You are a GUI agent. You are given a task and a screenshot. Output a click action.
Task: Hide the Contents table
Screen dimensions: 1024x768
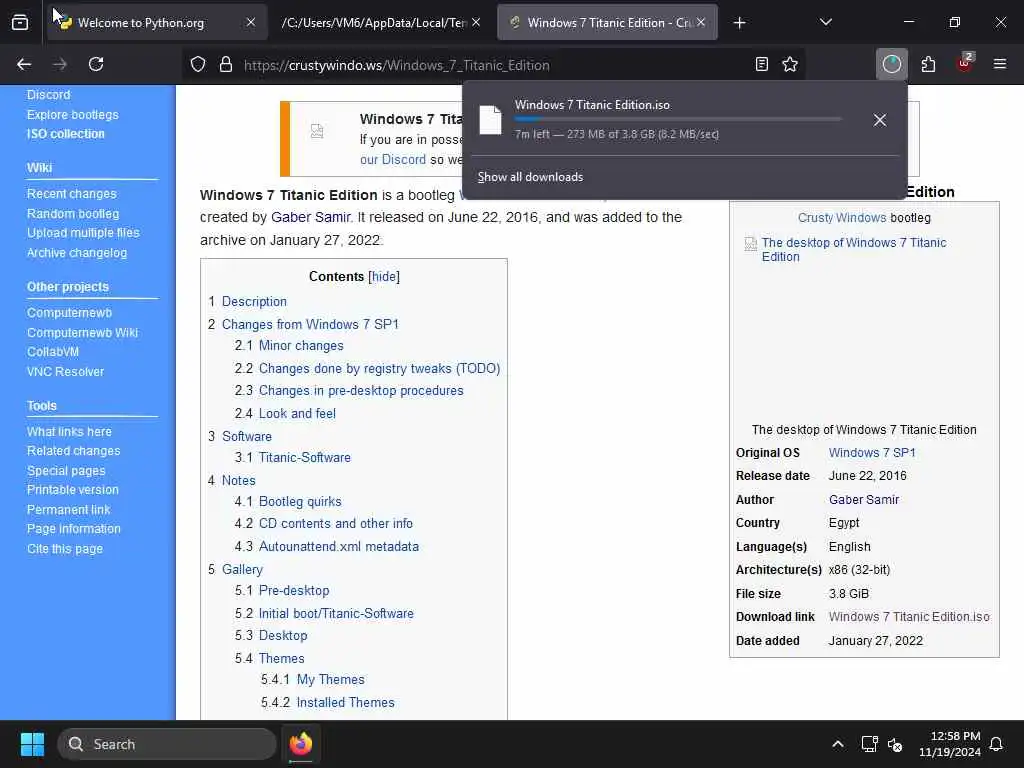(384, 276)
